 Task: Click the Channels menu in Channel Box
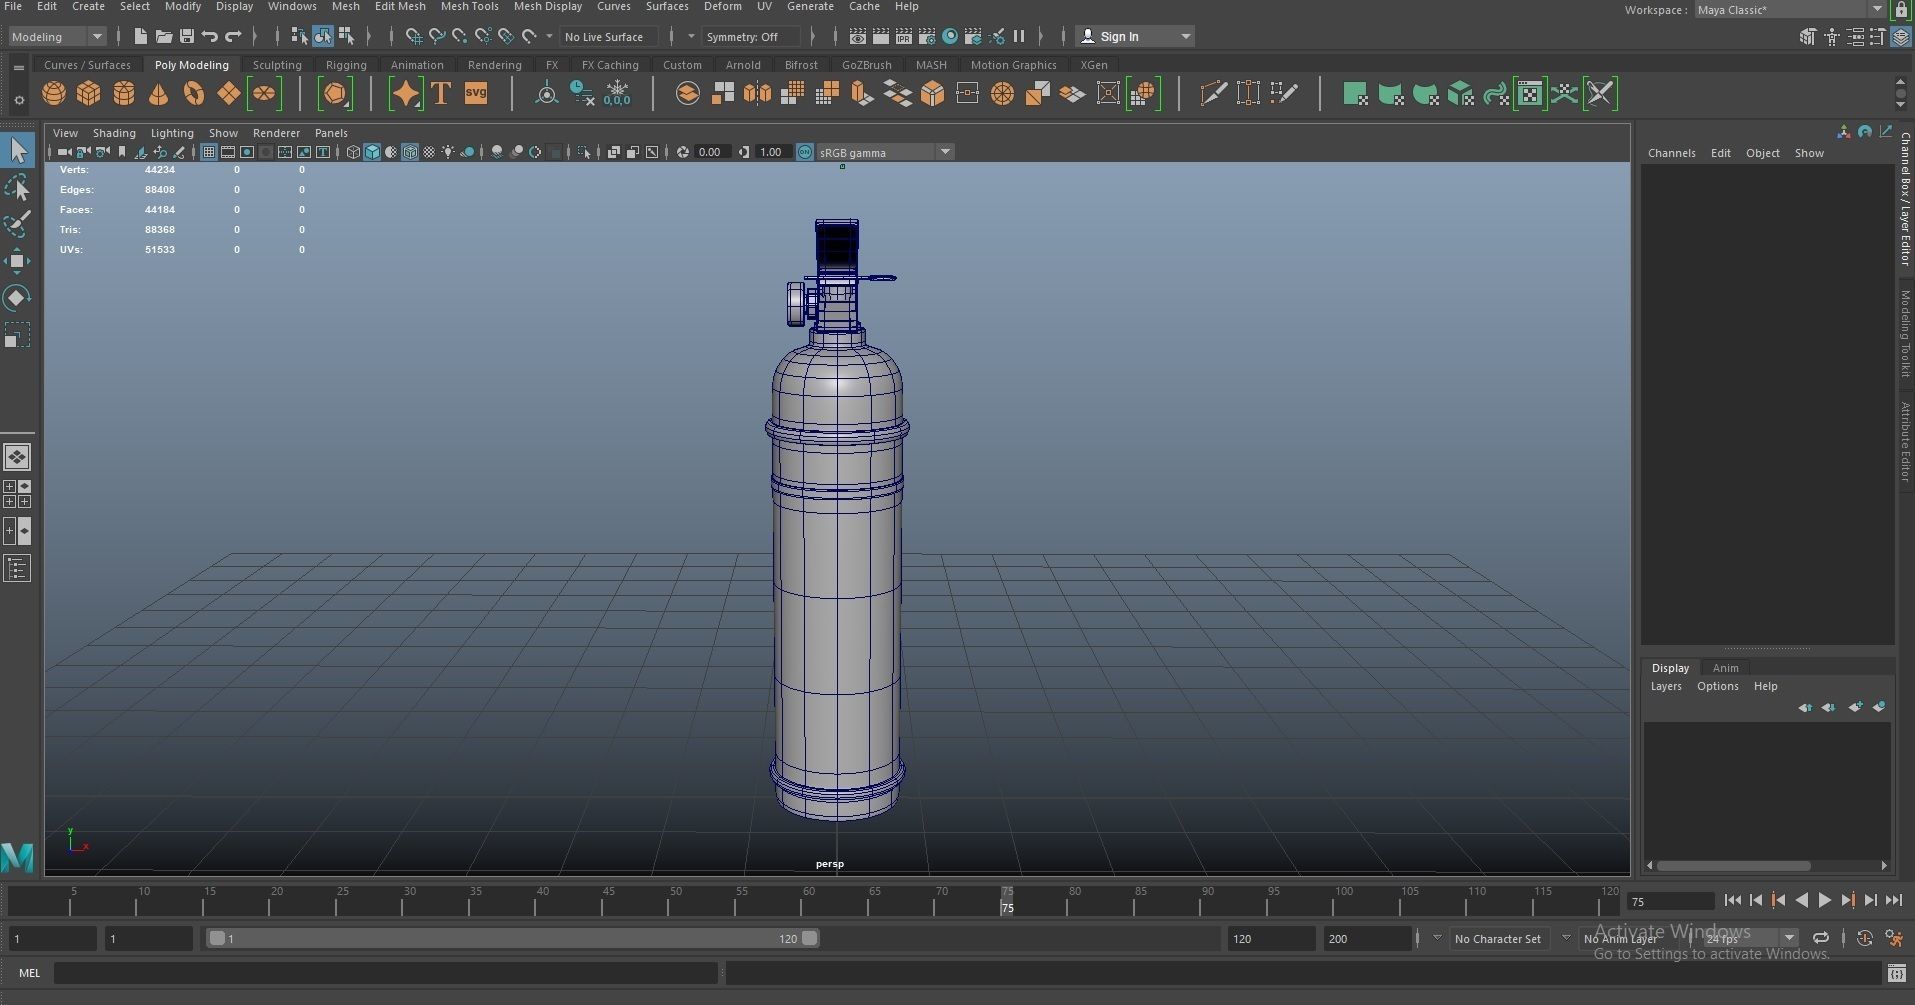point(1671,153)
